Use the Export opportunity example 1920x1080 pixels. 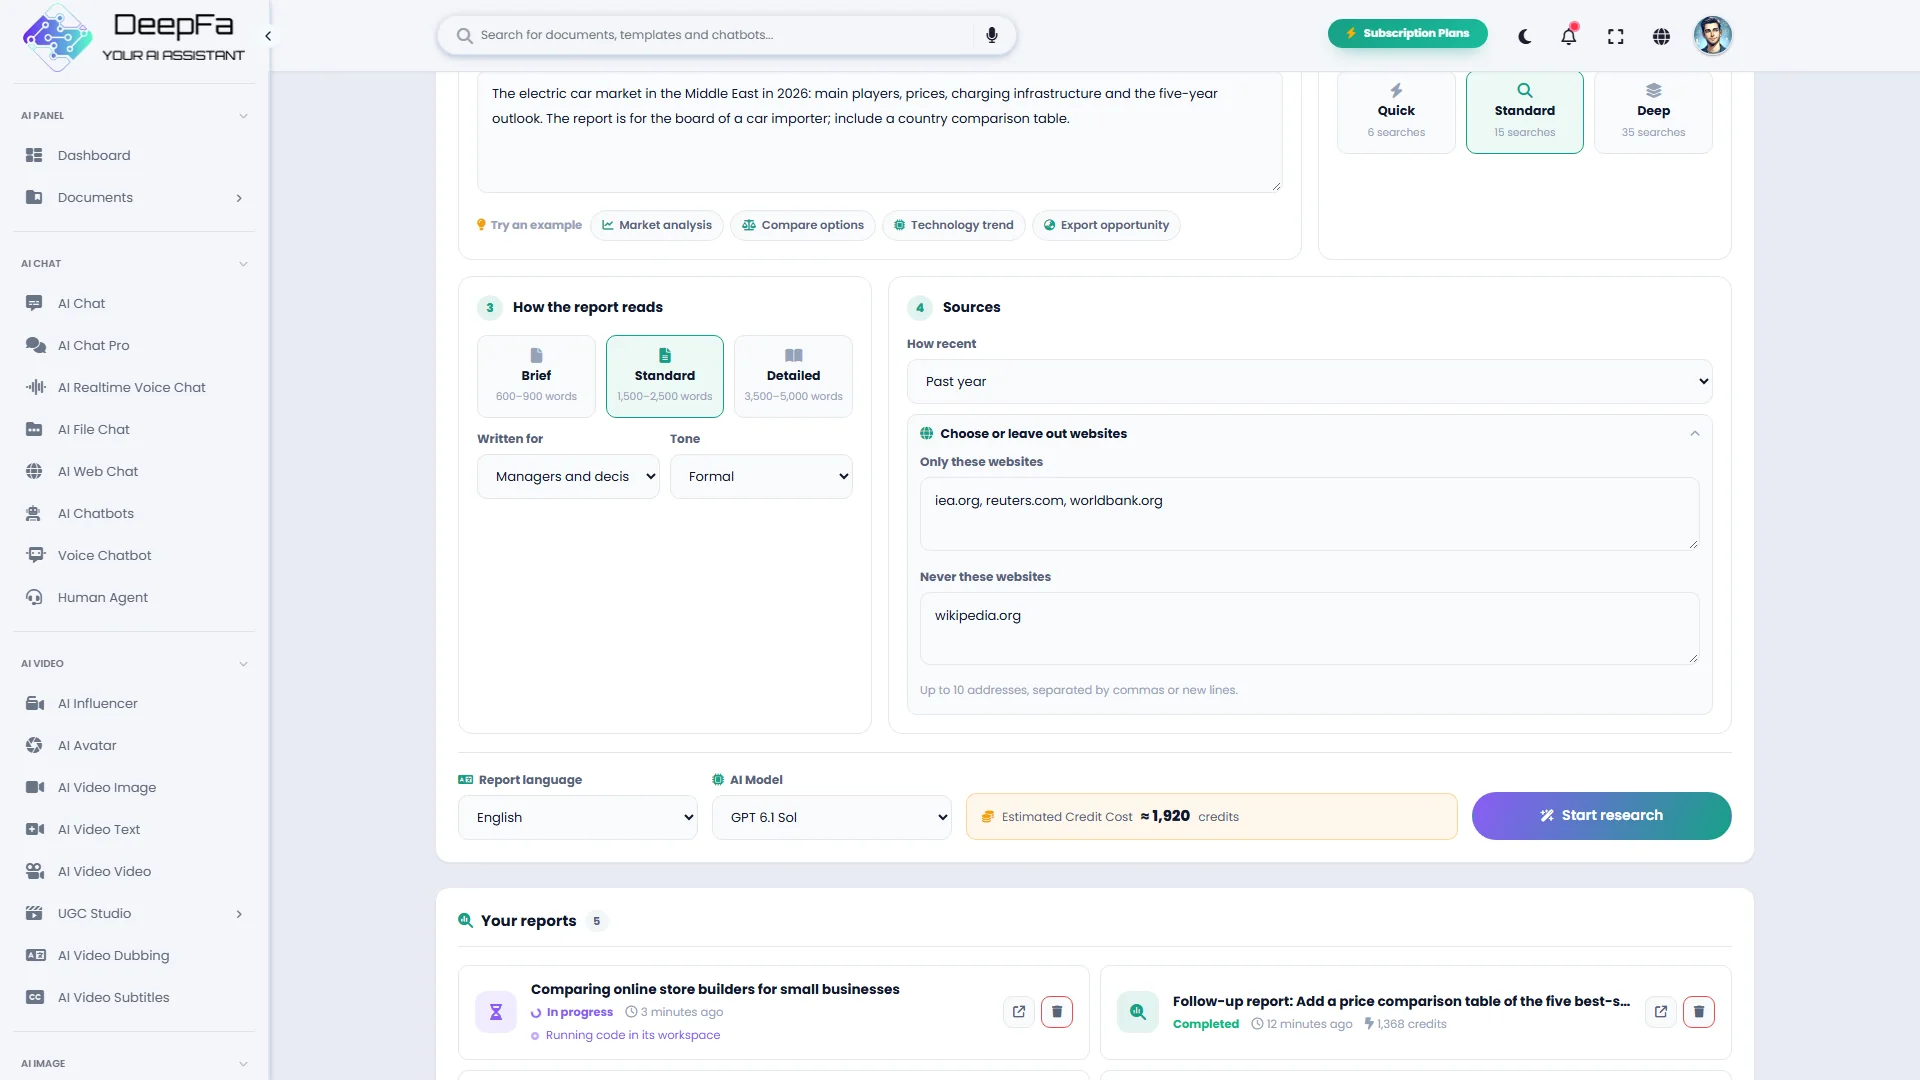(1106, 225)
